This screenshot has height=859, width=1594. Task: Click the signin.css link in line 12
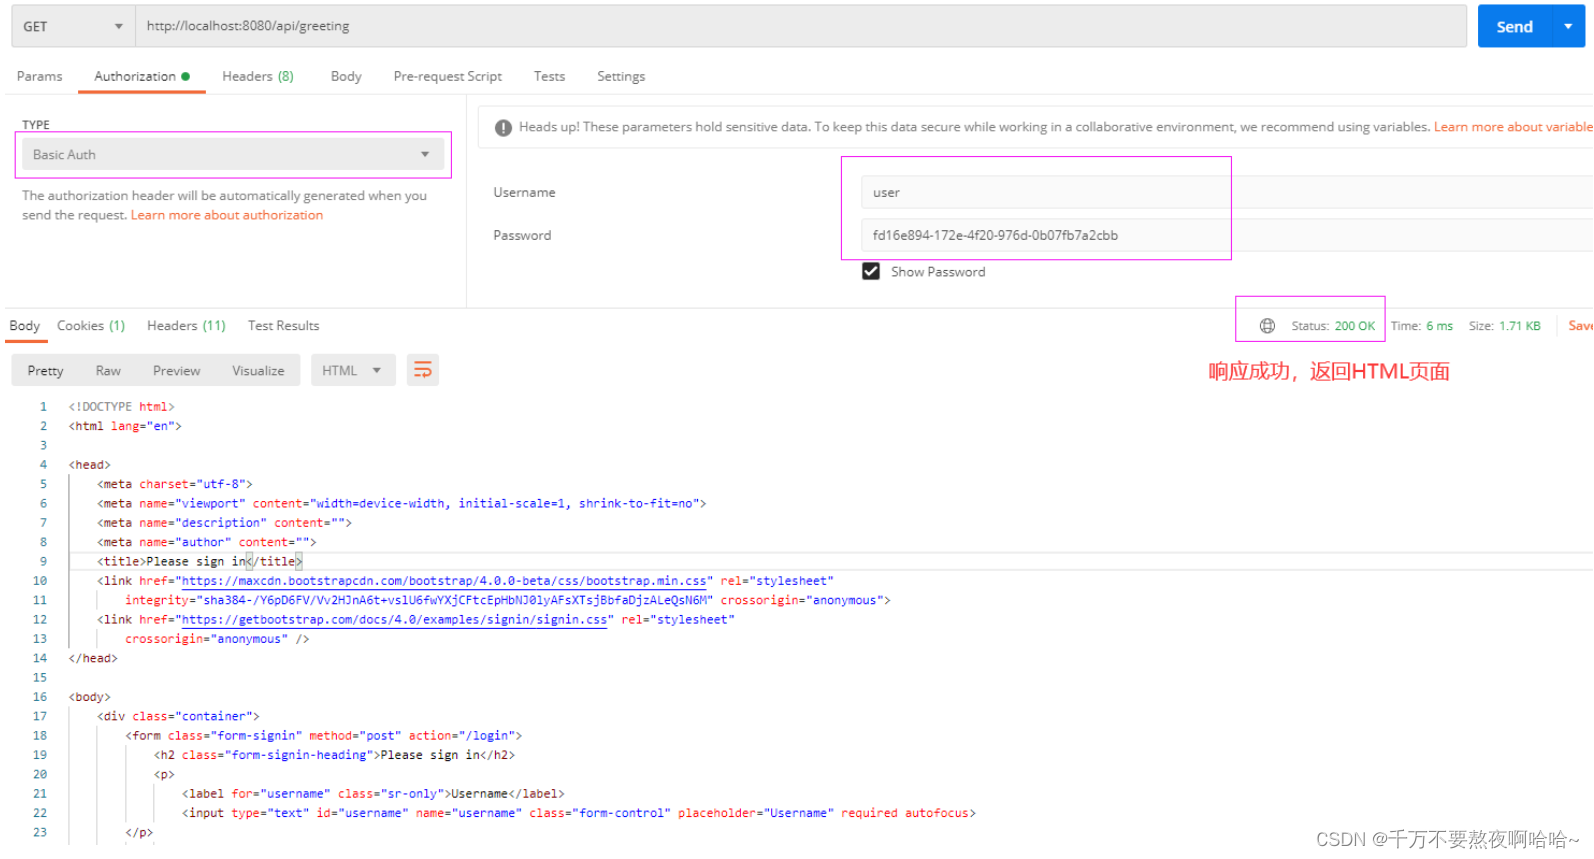(394, 620)
